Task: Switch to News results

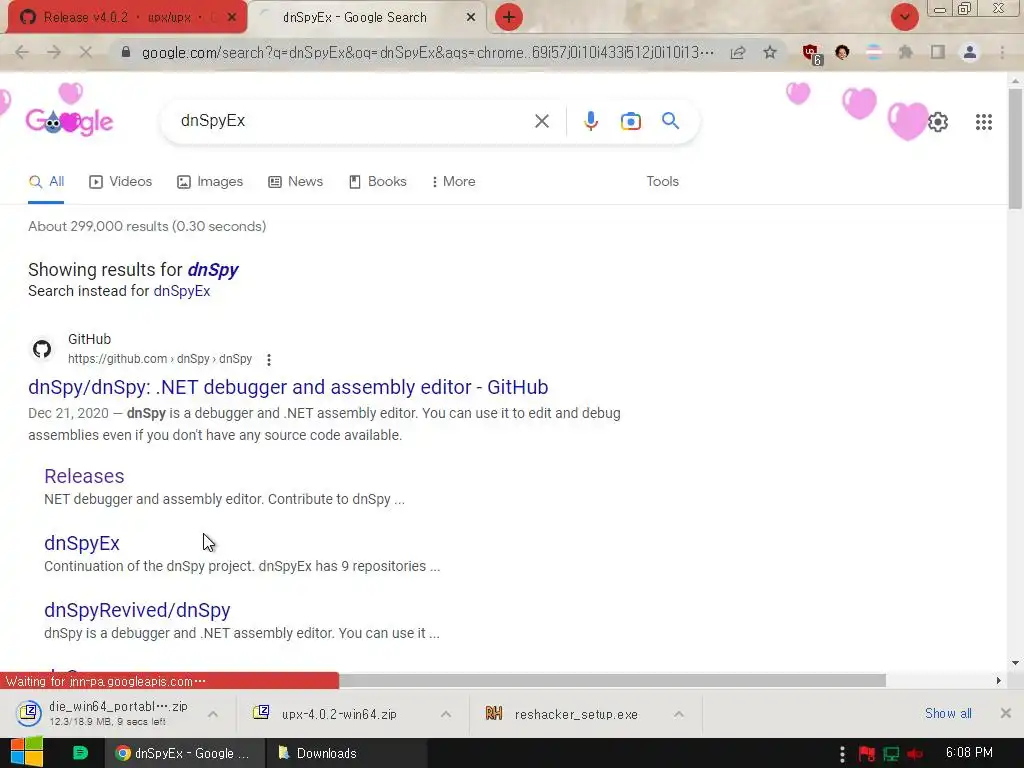Action: tap(295, 182)
